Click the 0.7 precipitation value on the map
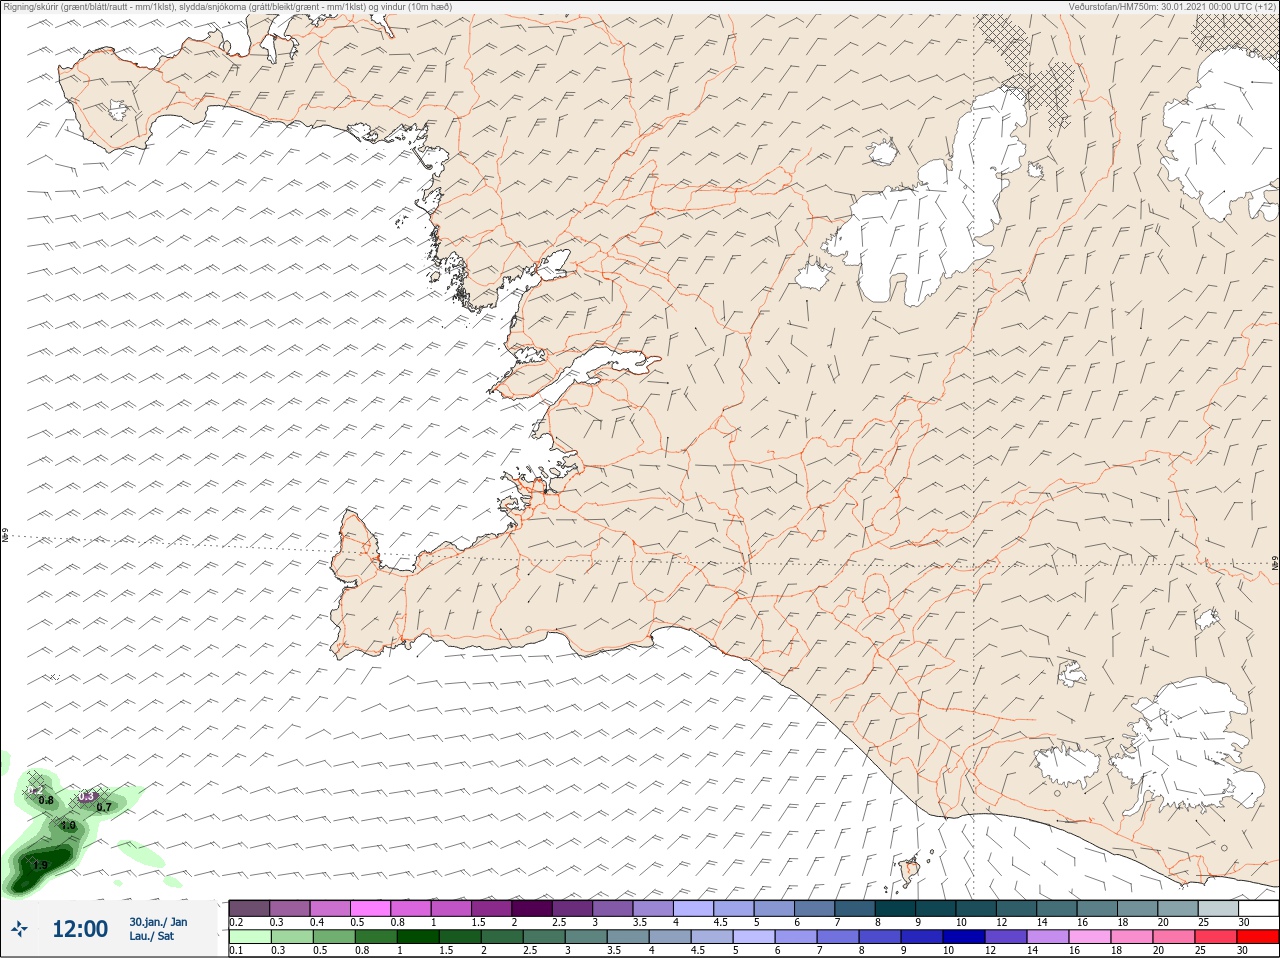This screenshot has height=958, width=1280. [103, 807]
